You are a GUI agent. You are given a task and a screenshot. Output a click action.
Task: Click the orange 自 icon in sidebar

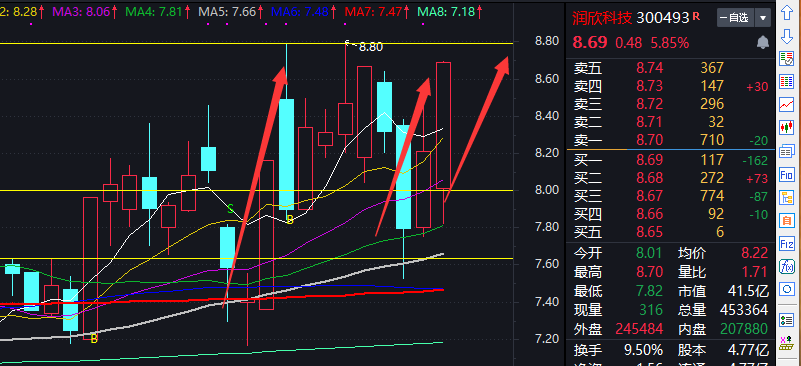[x=787, y=220]
